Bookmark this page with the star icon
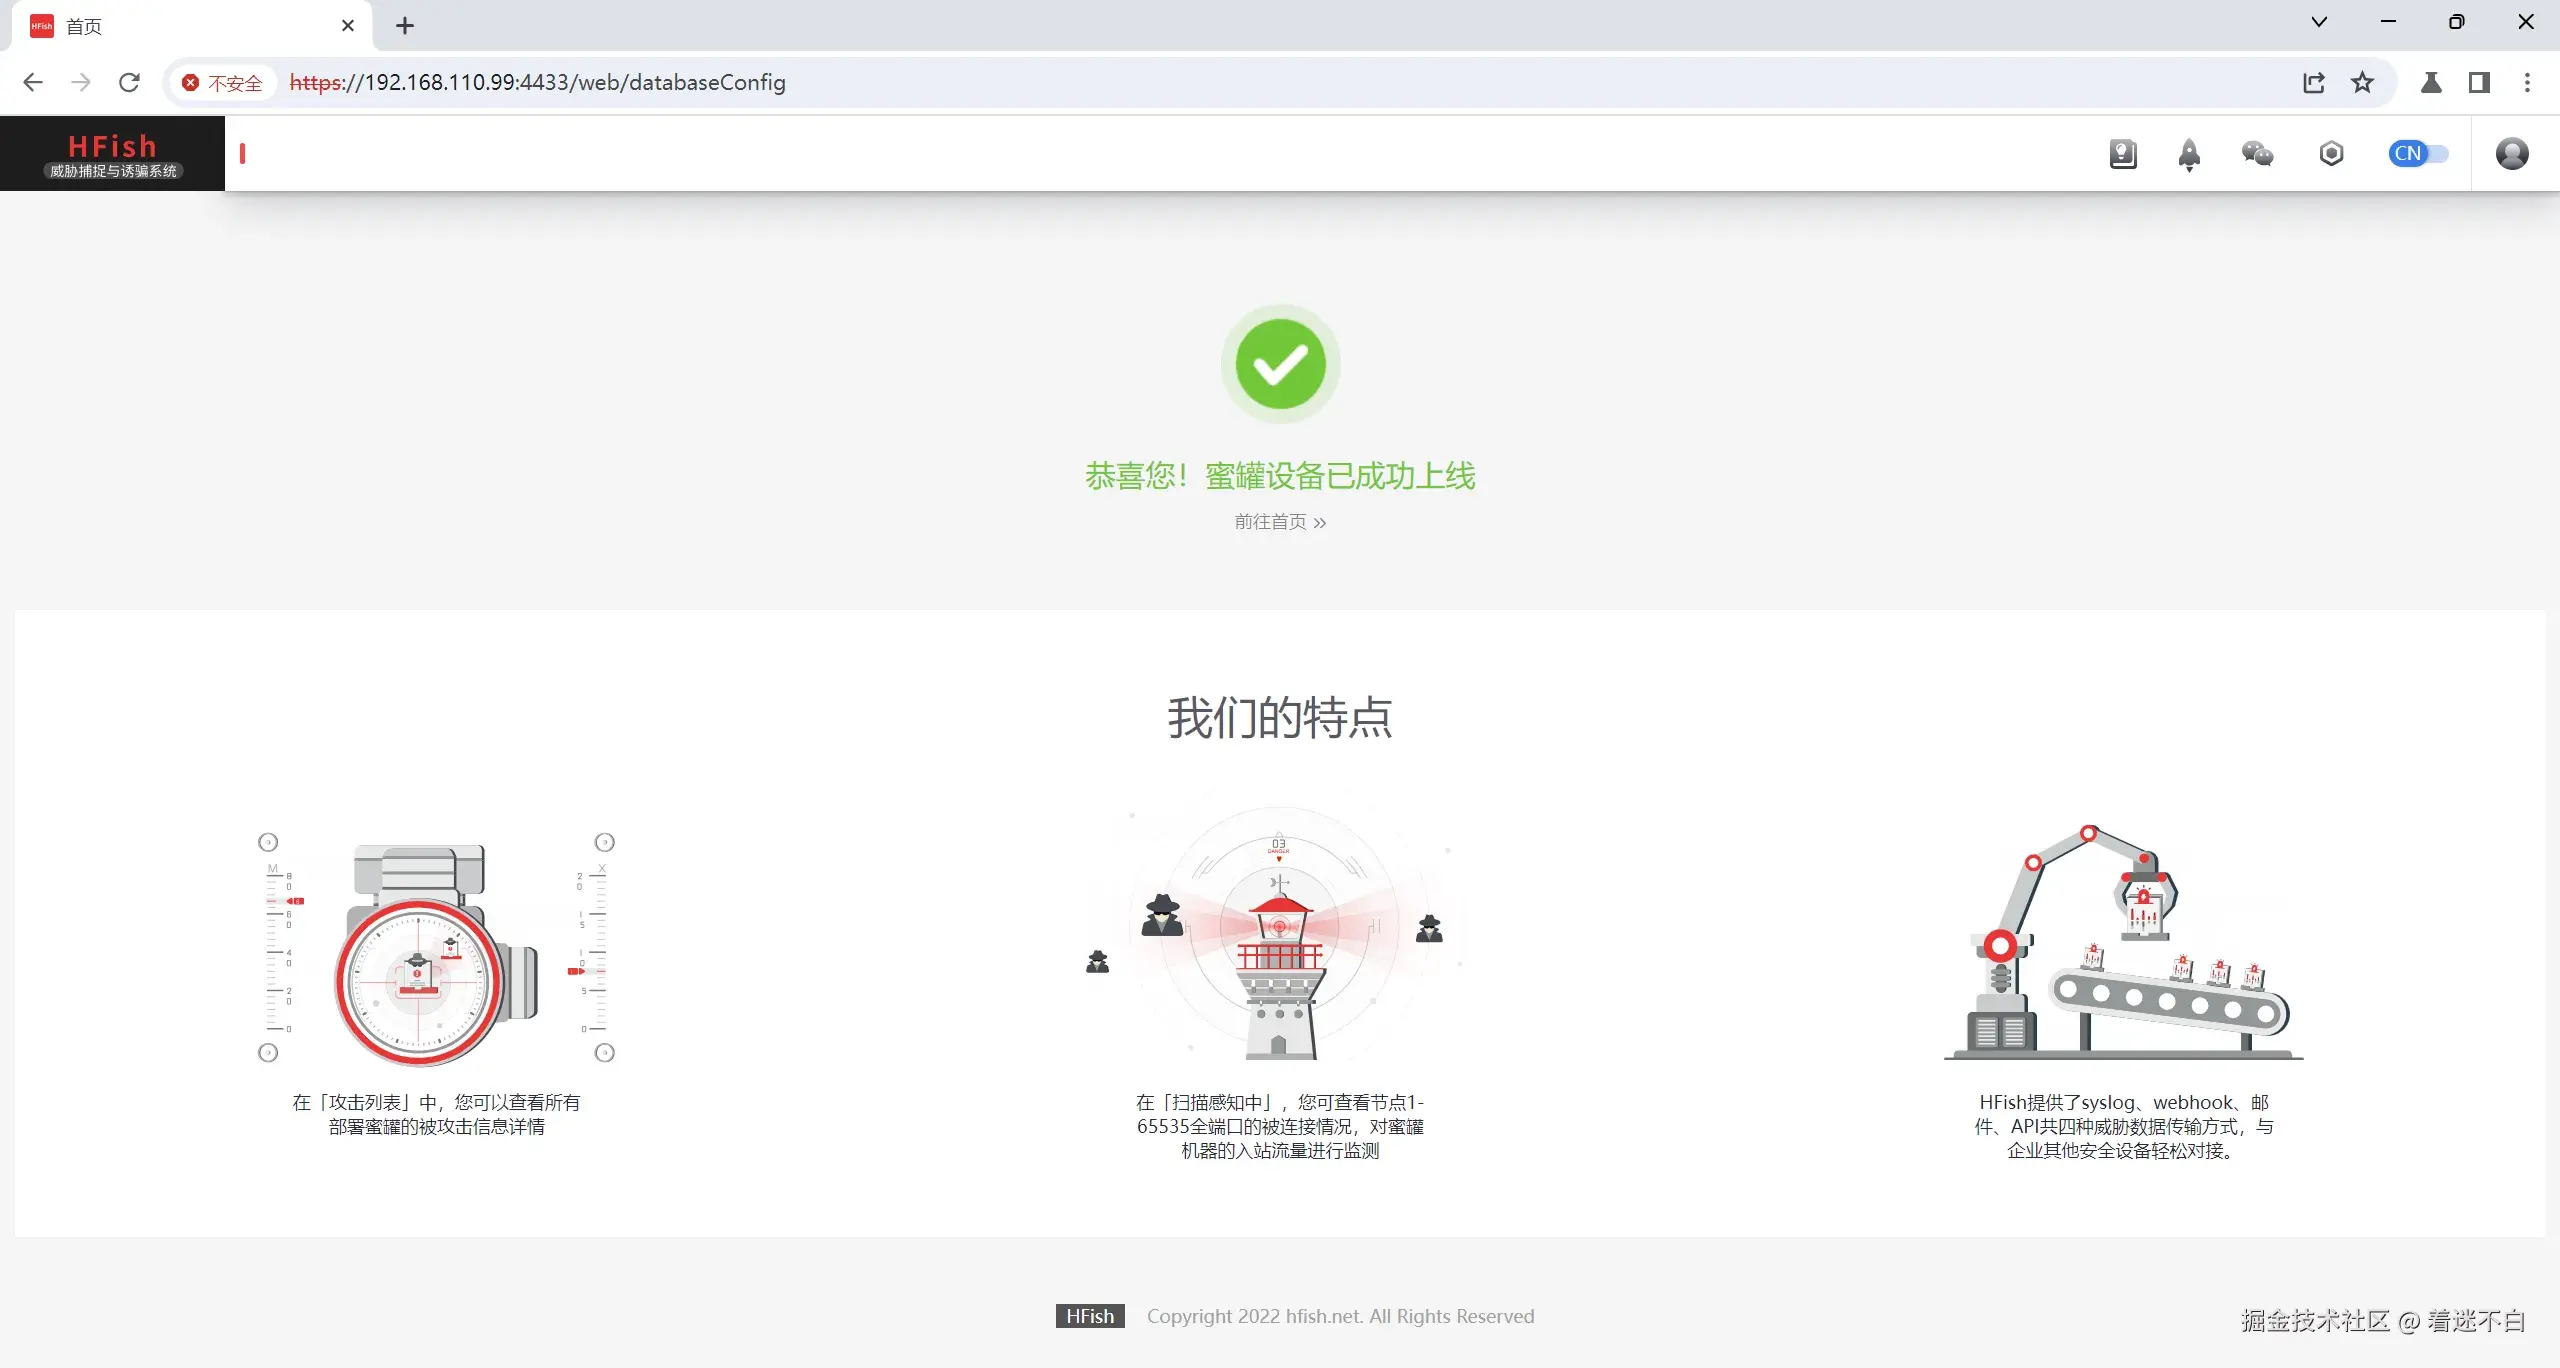This screenshot has height=1368, width=2560. pyautogui.click(x=2362, y=83)
